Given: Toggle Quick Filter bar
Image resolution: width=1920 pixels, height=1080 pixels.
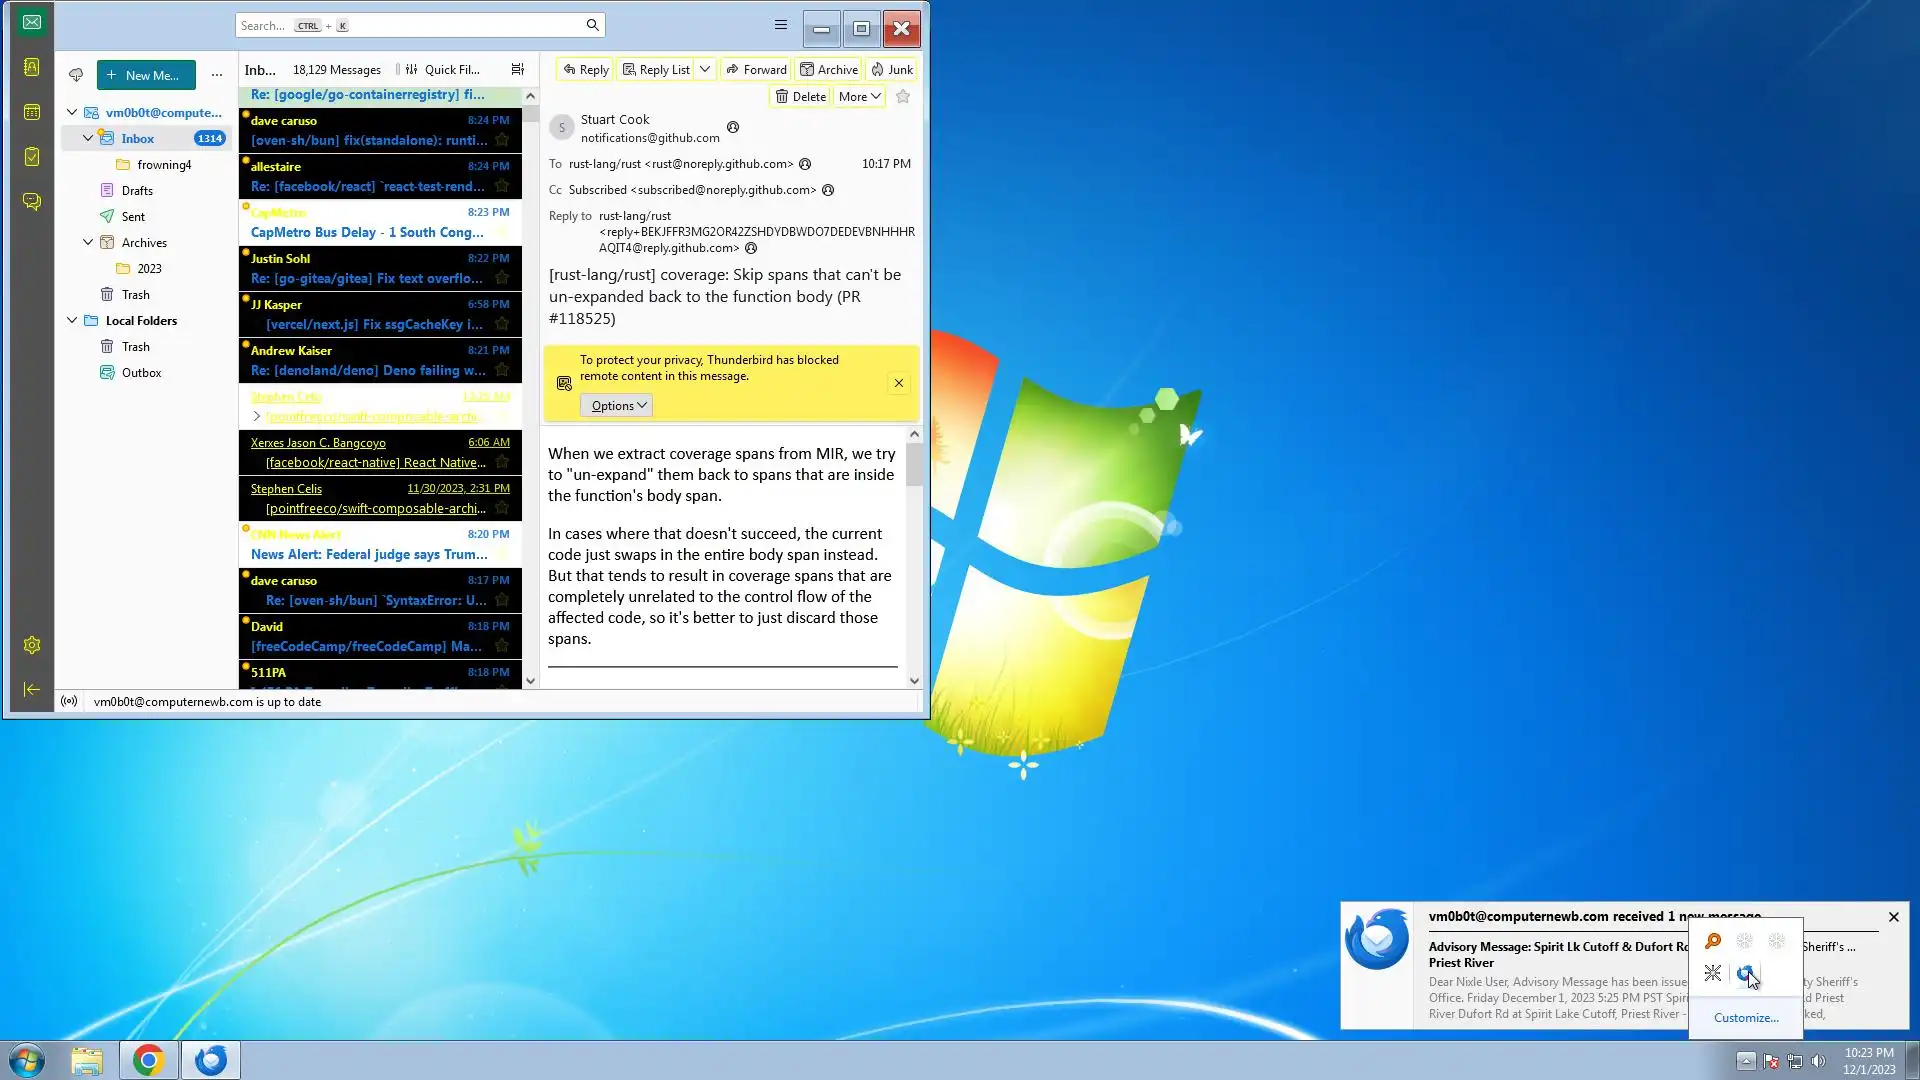Looking at the screenshot, I should point(442,70).
